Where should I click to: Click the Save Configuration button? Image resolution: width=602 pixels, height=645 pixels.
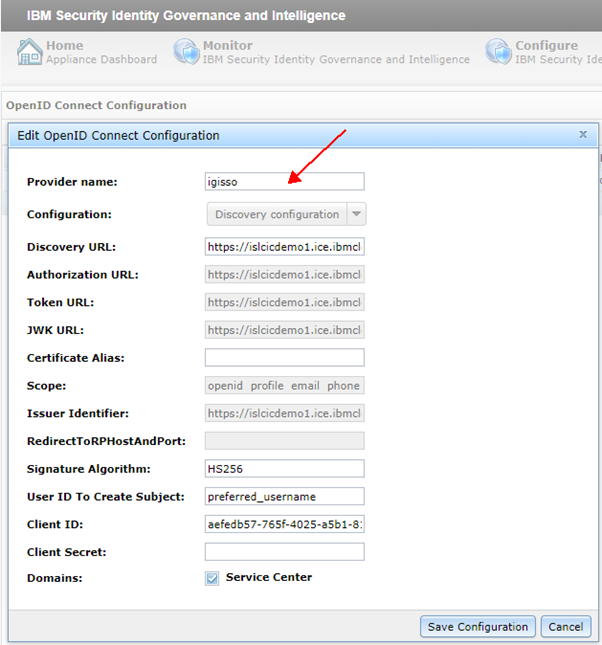pos(478,626)
